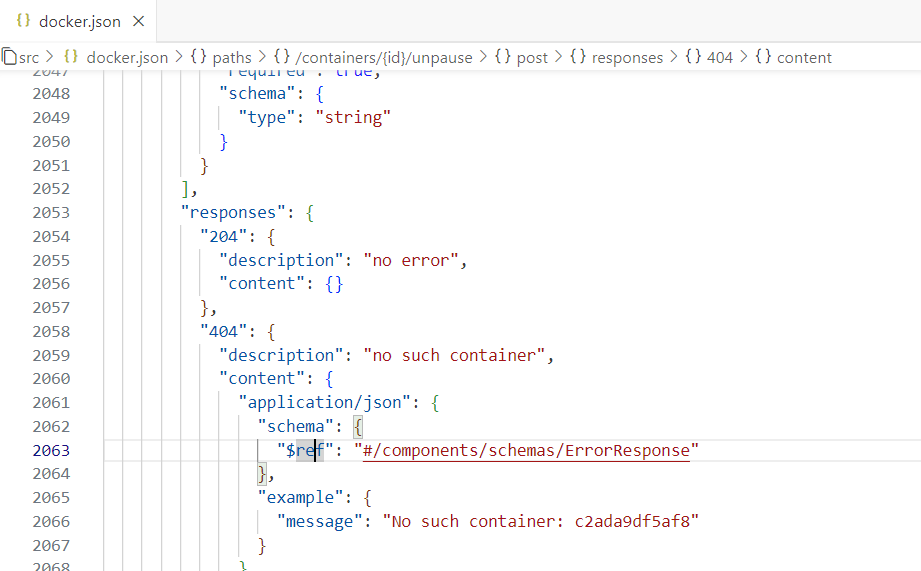Click line number 2048 in gutter
The height and width of the screenshot is (571, 921).
click(x=51, y=93)
